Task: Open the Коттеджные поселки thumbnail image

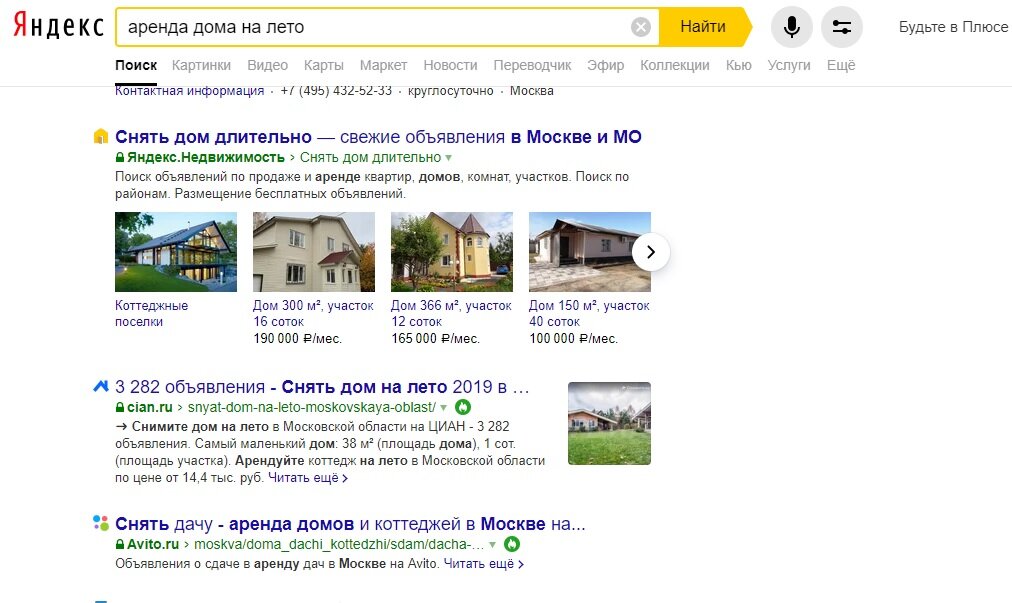Action: [176, 252]
